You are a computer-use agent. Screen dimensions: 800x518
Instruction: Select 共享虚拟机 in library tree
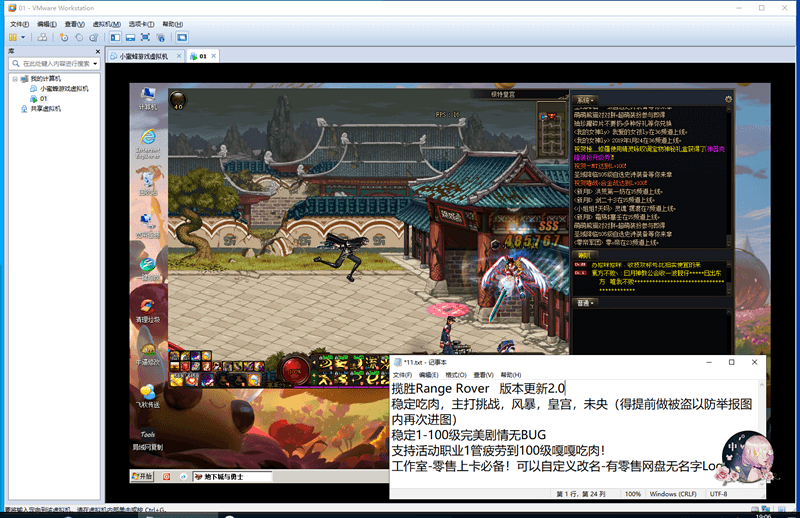(41, 109)
